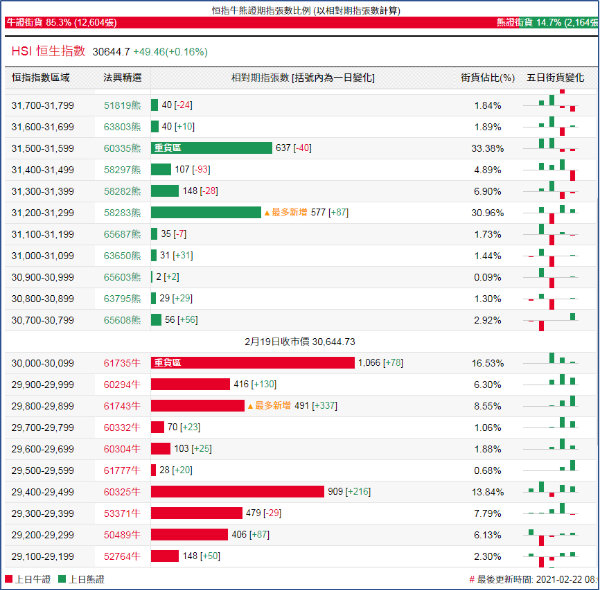
Task: Click the red bar marked 最多新增 491
Action: (x=197, y=406)
